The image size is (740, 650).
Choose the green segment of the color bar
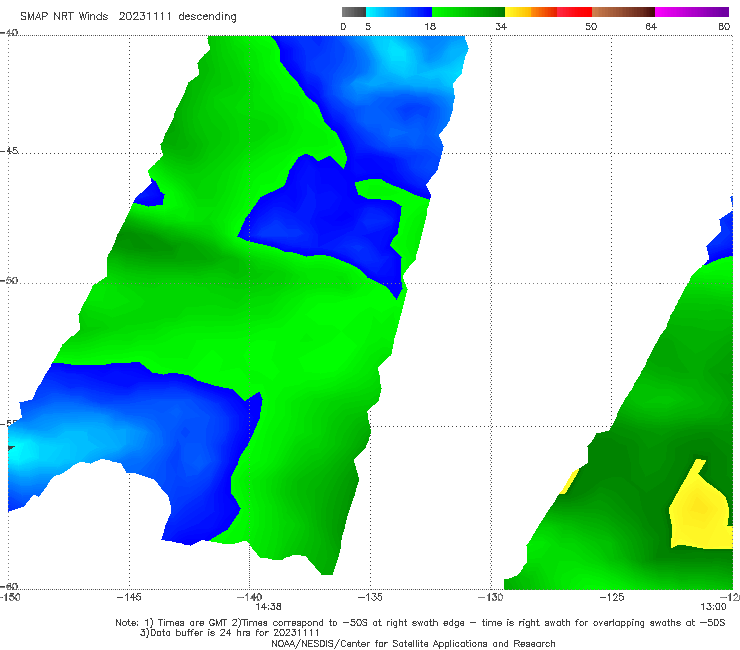tap(468, 12)
